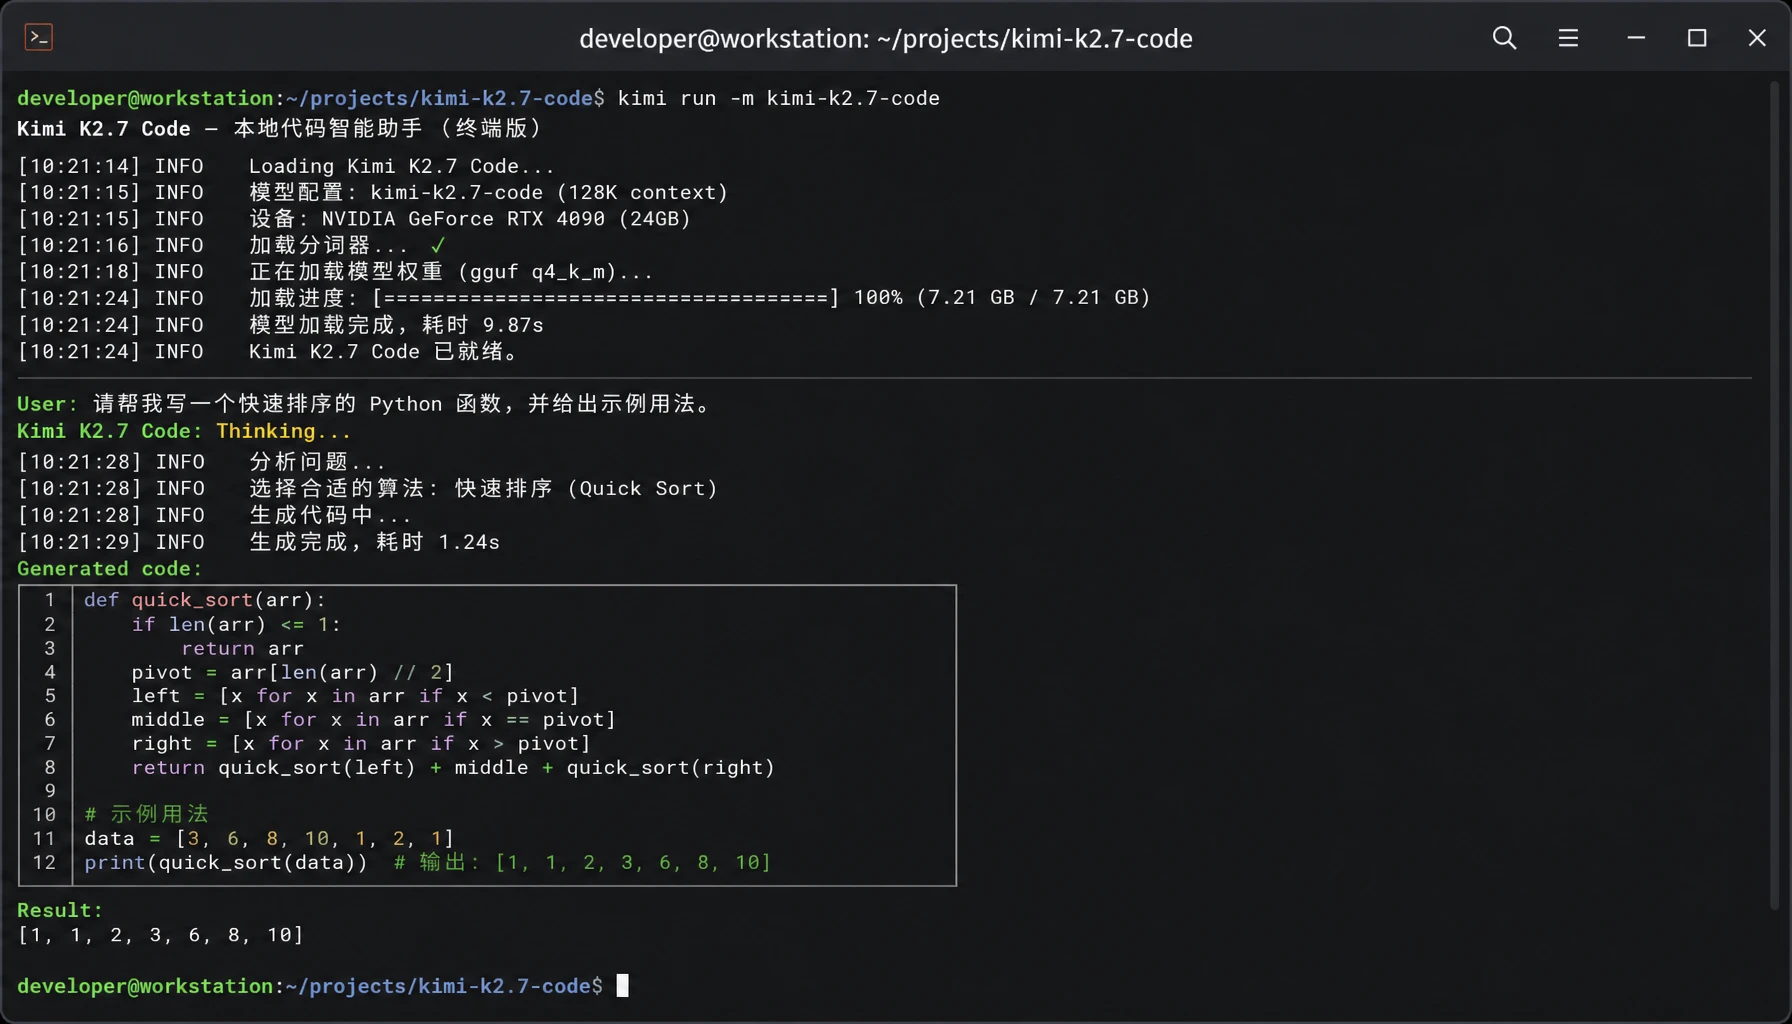The image size is (1792, 1024).
Task: Click code line 'if len(arr) <= 1:'
Action: coord(236,624)
